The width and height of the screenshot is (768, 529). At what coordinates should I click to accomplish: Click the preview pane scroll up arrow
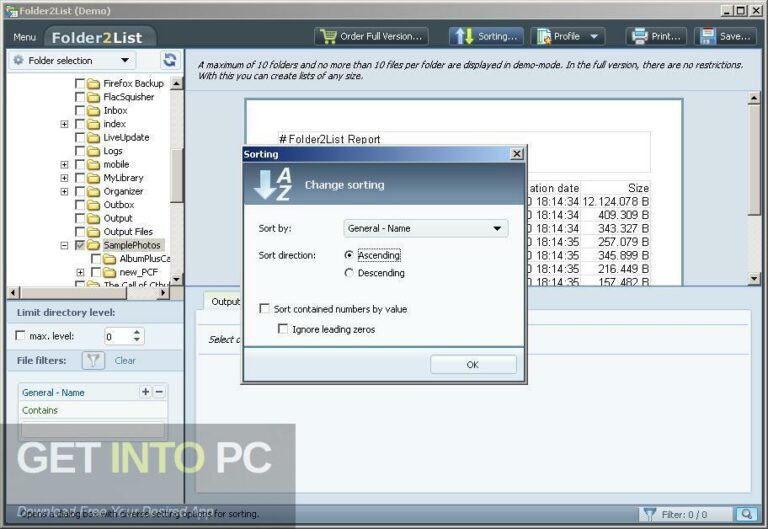click(x=754, y=98)
